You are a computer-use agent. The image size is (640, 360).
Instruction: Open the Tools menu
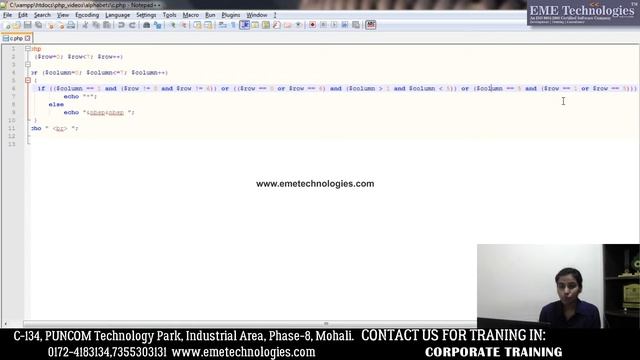coord(169,15)
